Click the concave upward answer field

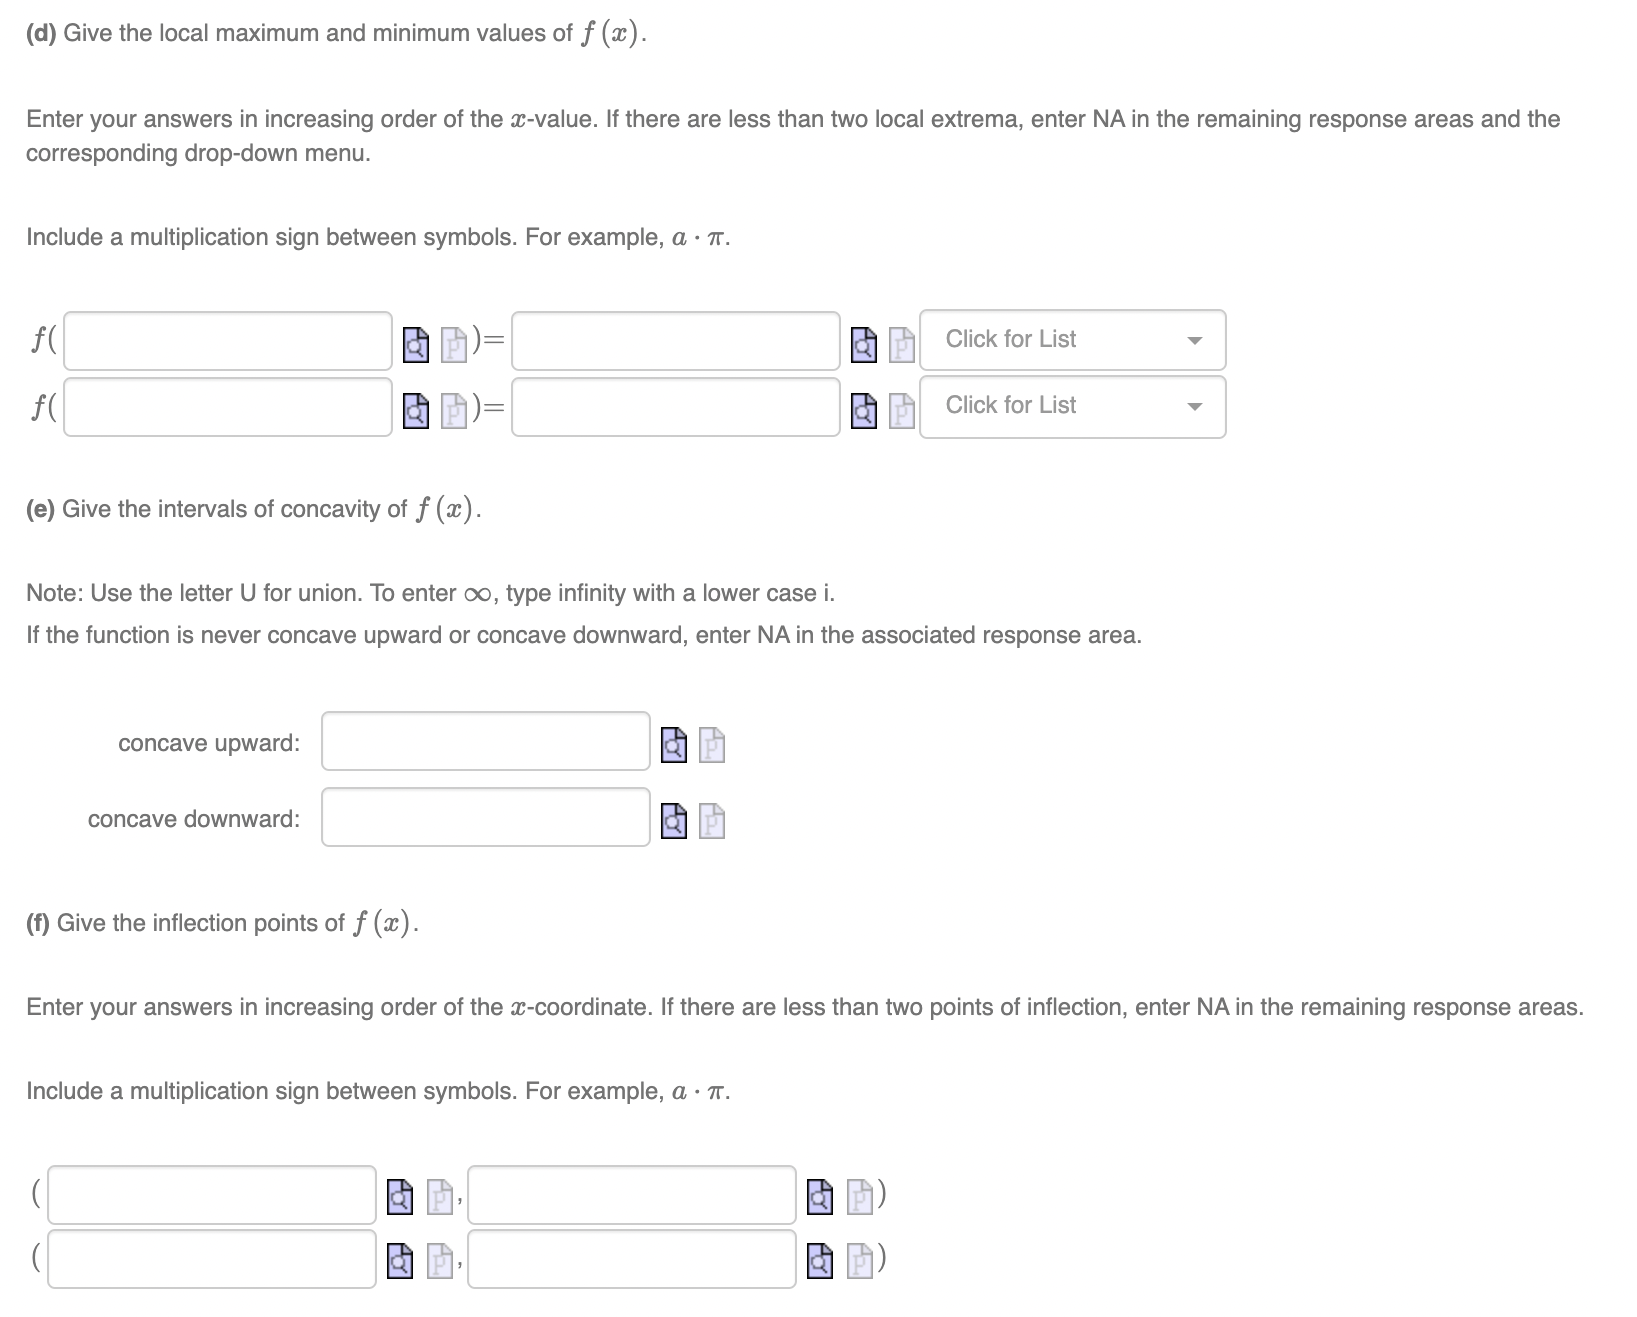pos(485,743)
